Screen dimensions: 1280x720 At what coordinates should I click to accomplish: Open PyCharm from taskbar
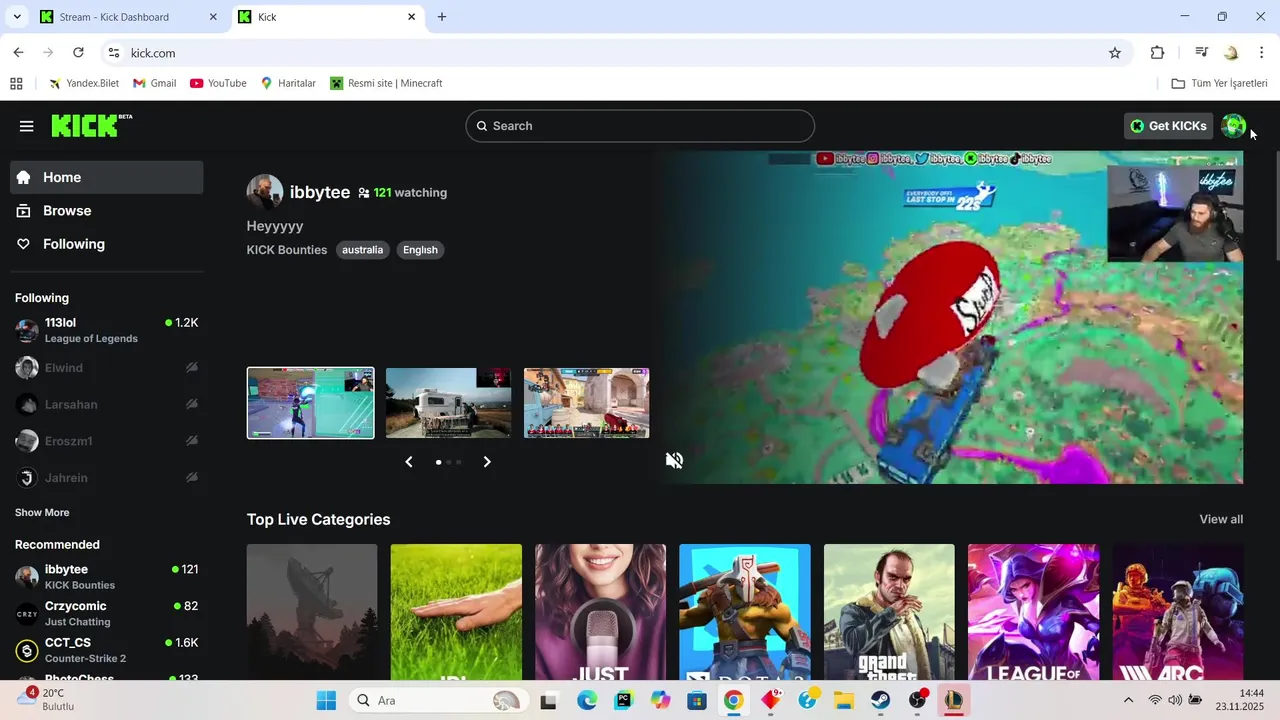[624, 700]
